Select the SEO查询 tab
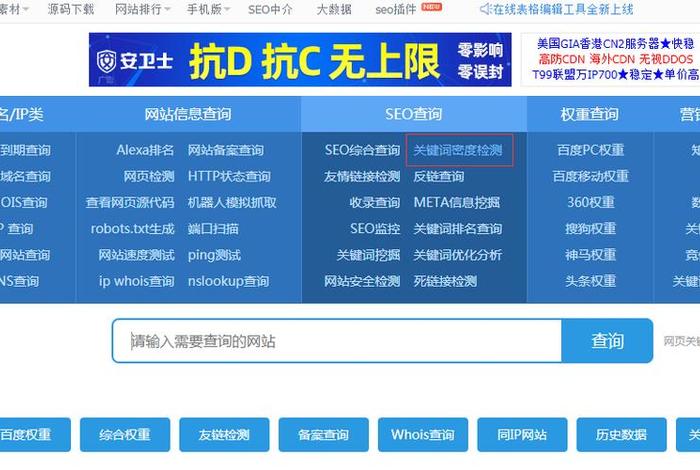 (x=414, y=114)
